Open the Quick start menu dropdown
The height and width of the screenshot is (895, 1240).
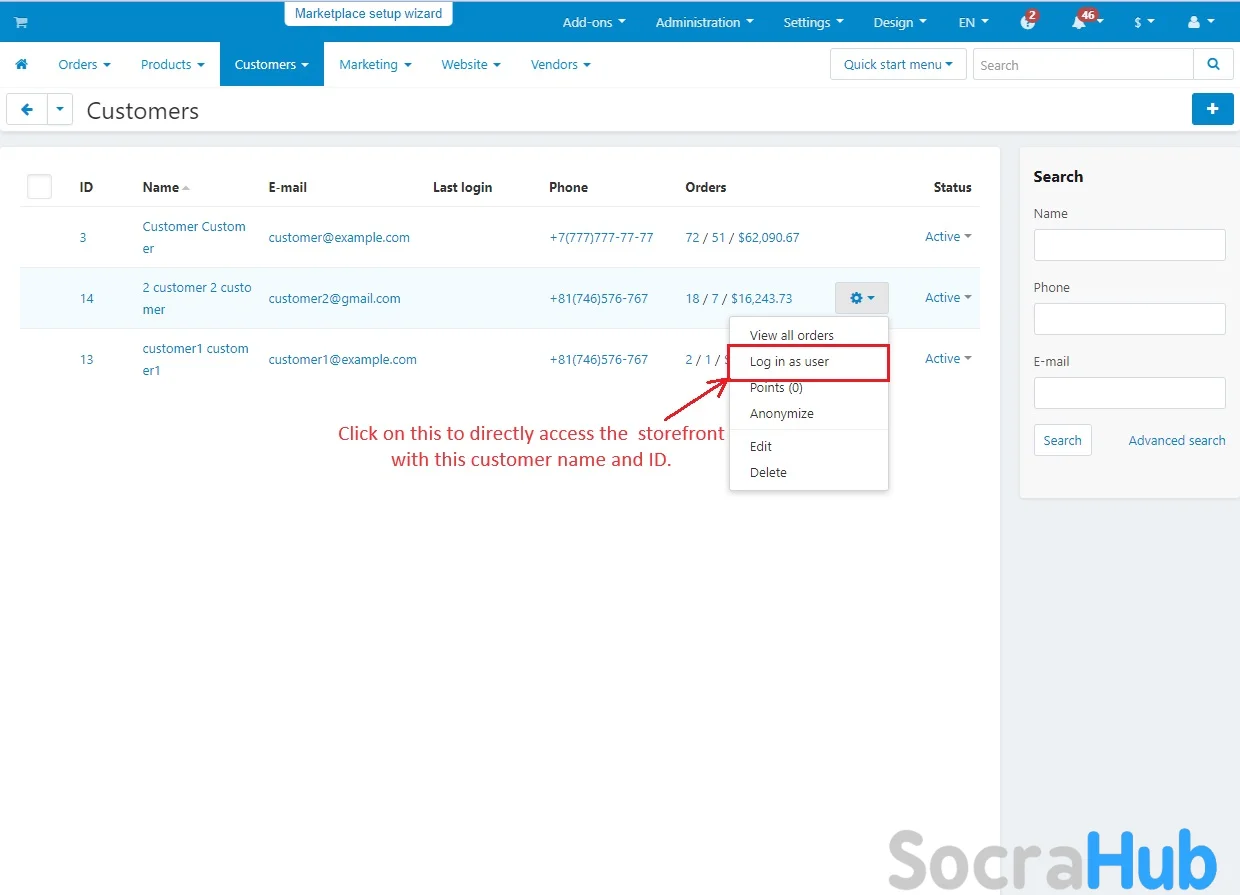pos(897,65)
